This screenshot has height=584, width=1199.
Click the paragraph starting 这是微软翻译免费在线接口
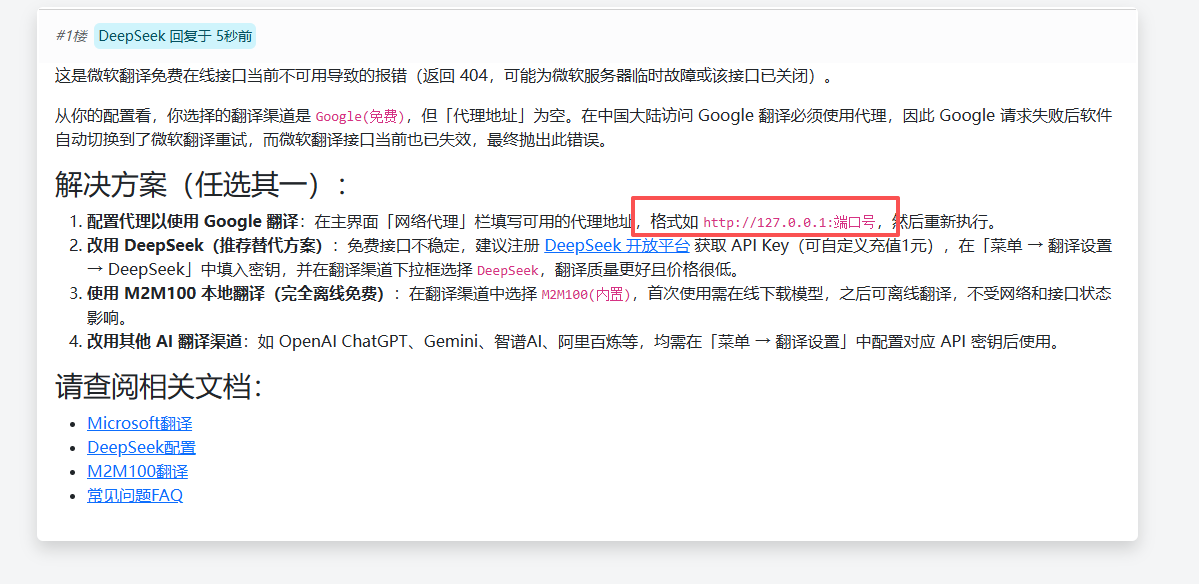tap(443, 76)
